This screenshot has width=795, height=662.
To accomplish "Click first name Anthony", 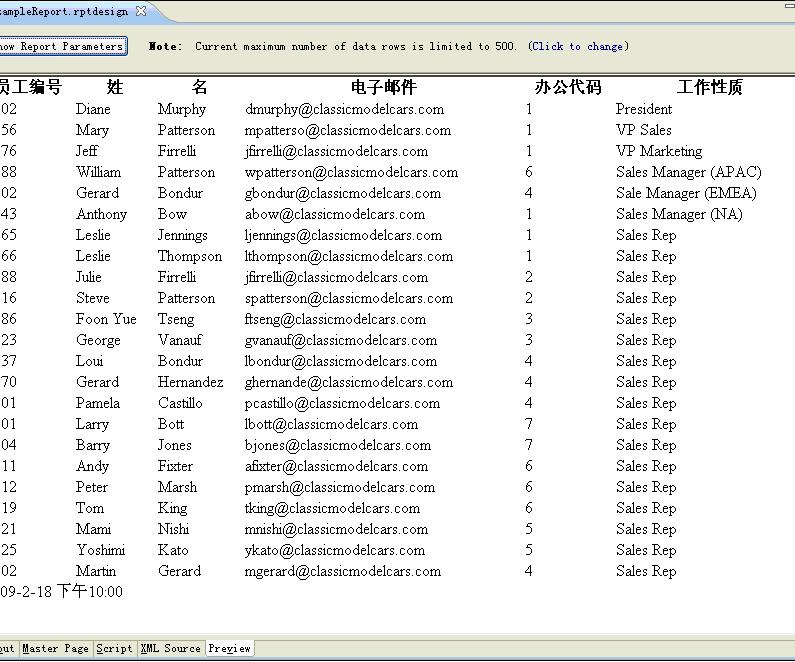I will click(x=101, y=214).
